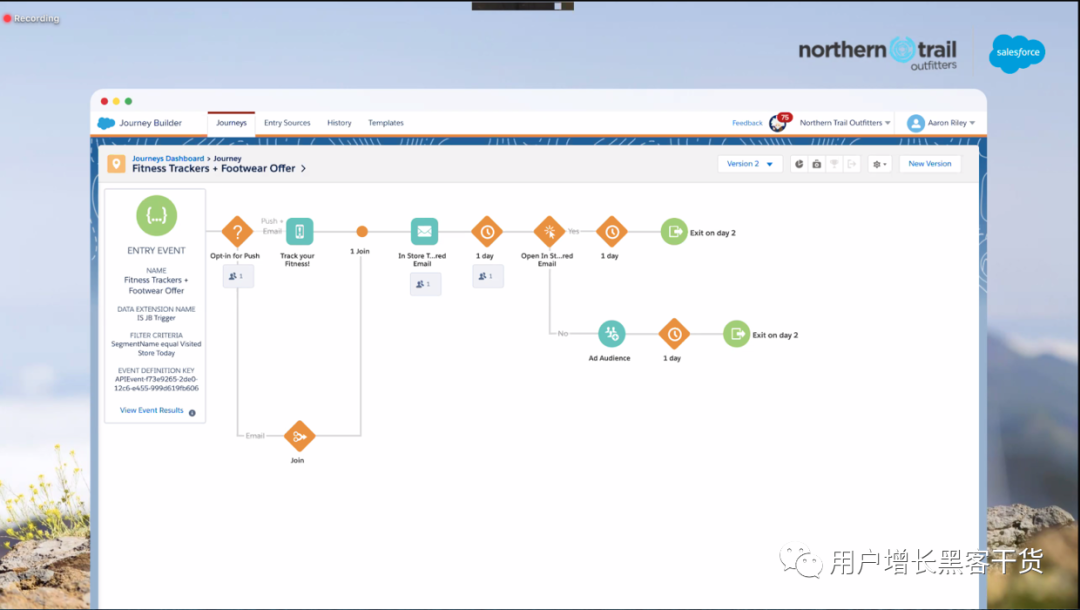This screenshot has width=1080, height=610.
Task: Open the Journeys tab
Action: pos(231,123)
